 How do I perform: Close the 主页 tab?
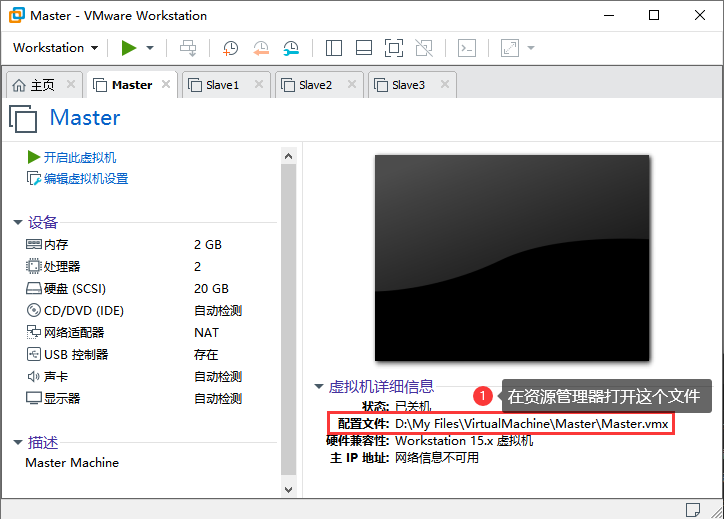pyautogui.click(x=71, y=84)
